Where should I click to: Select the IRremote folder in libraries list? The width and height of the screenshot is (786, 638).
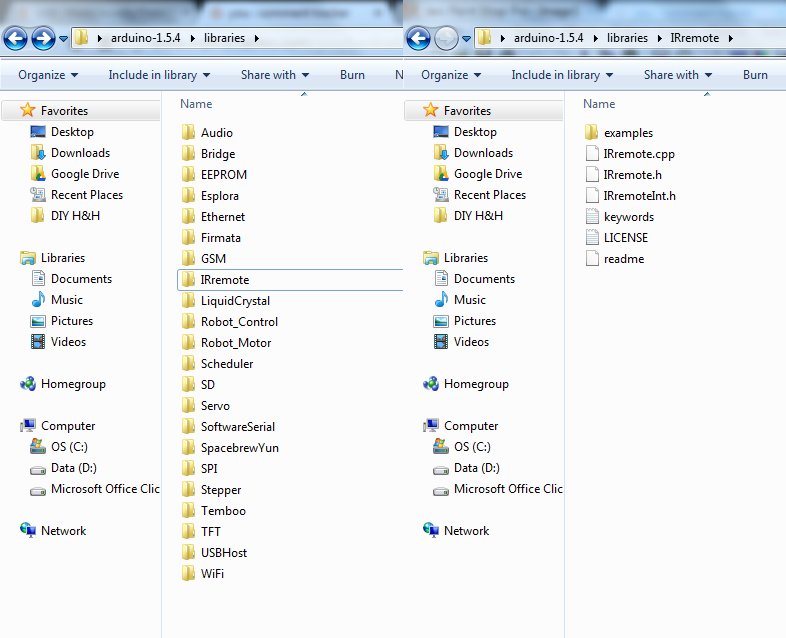290,280
